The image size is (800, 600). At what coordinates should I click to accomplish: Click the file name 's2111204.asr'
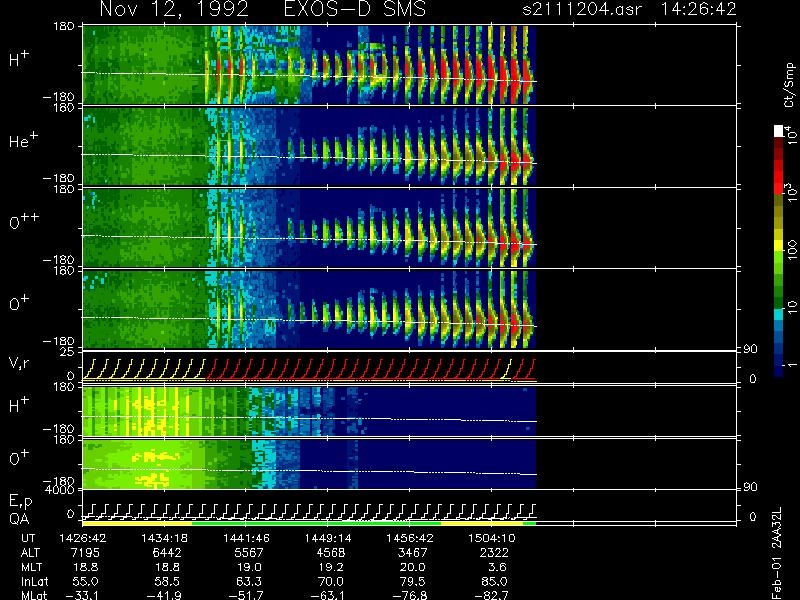[582, 9]
